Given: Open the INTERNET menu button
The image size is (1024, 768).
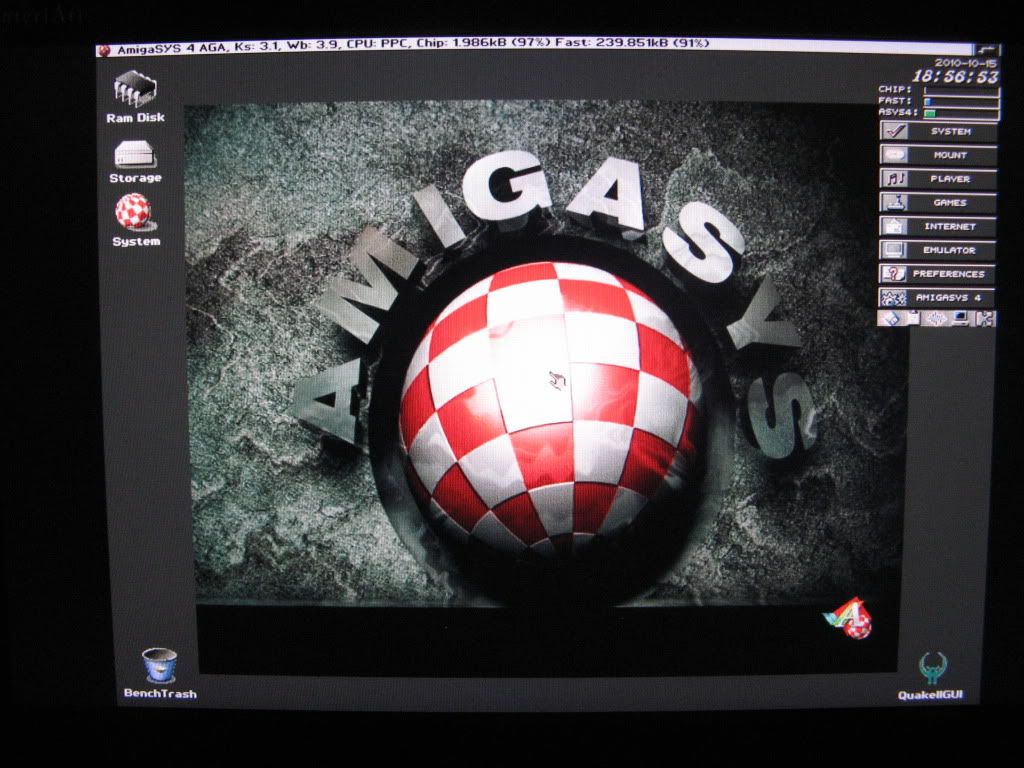Looking at the screenshot, I should (x=938, y=227).
